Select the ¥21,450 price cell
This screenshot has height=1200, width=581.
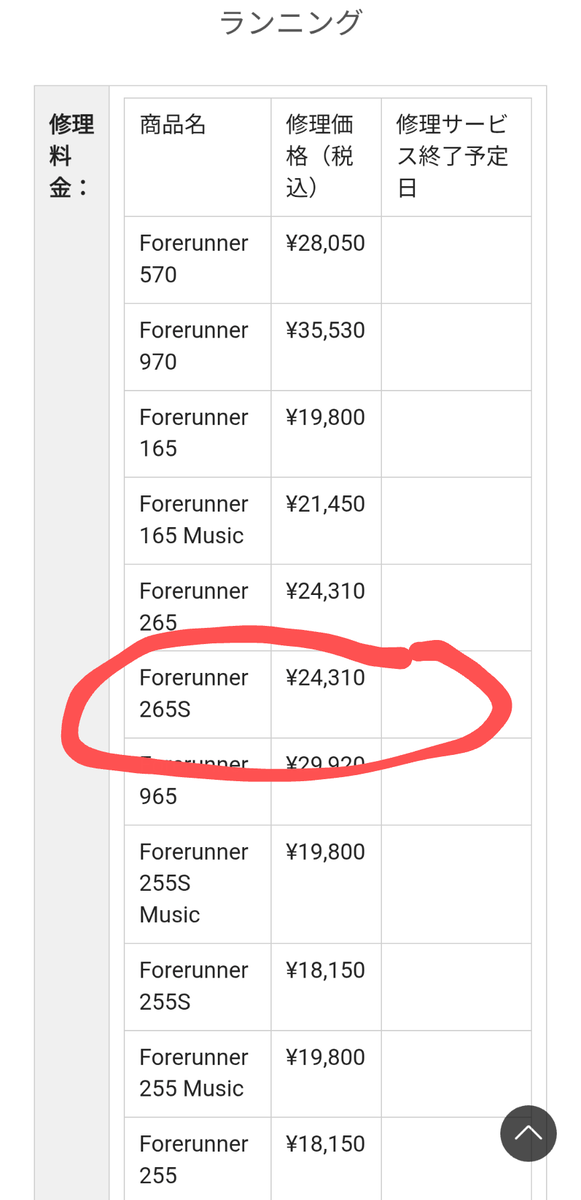(326, 521)
